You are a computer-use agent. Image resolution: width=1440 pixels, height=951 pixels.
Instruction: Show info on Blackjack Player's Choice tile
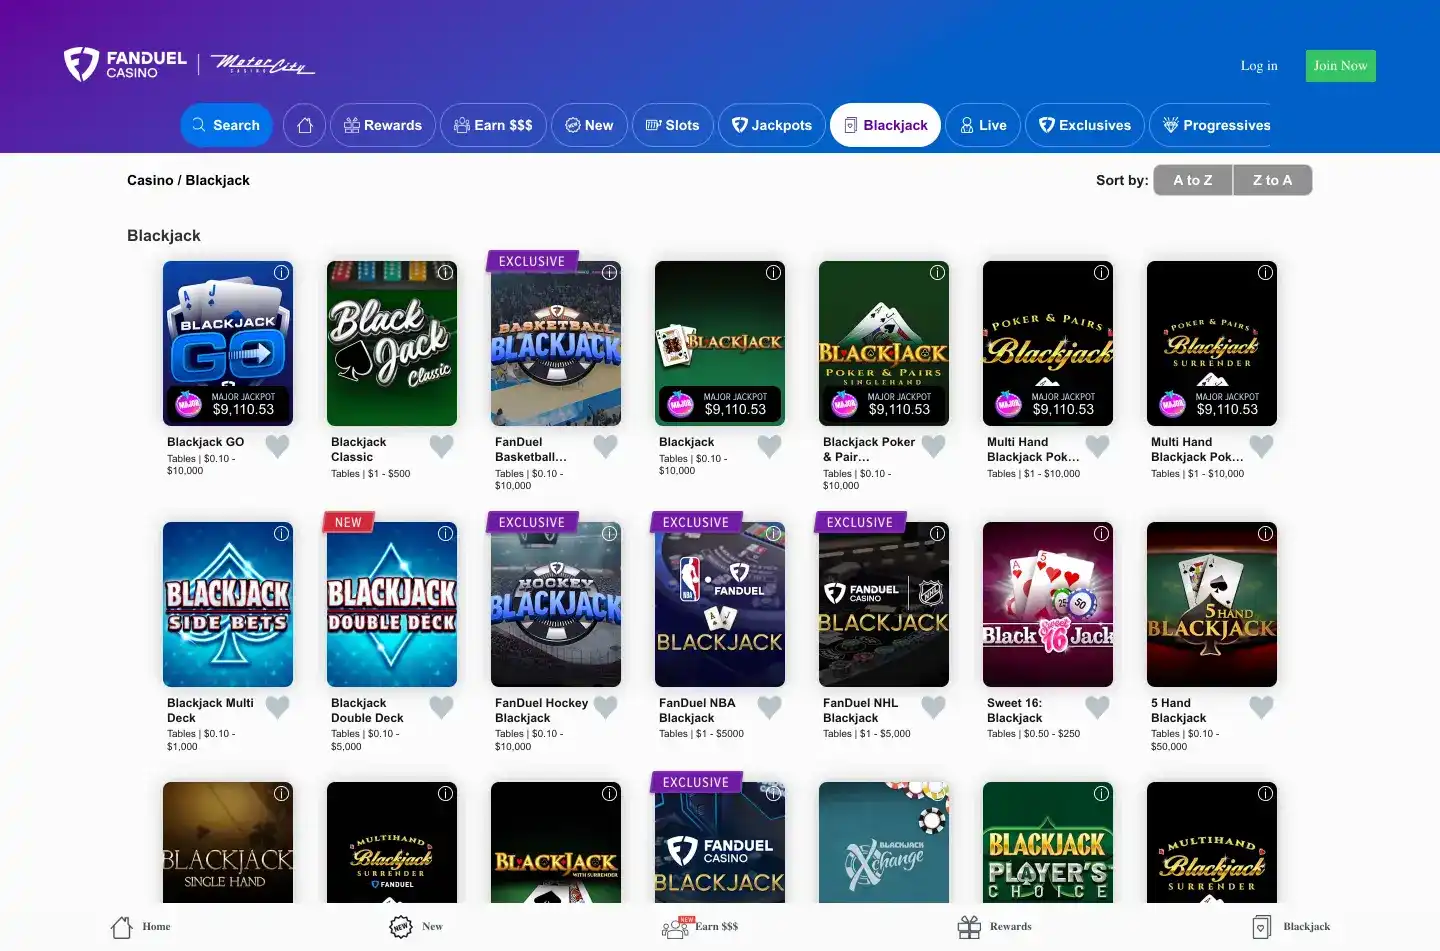pos(1102,793)
